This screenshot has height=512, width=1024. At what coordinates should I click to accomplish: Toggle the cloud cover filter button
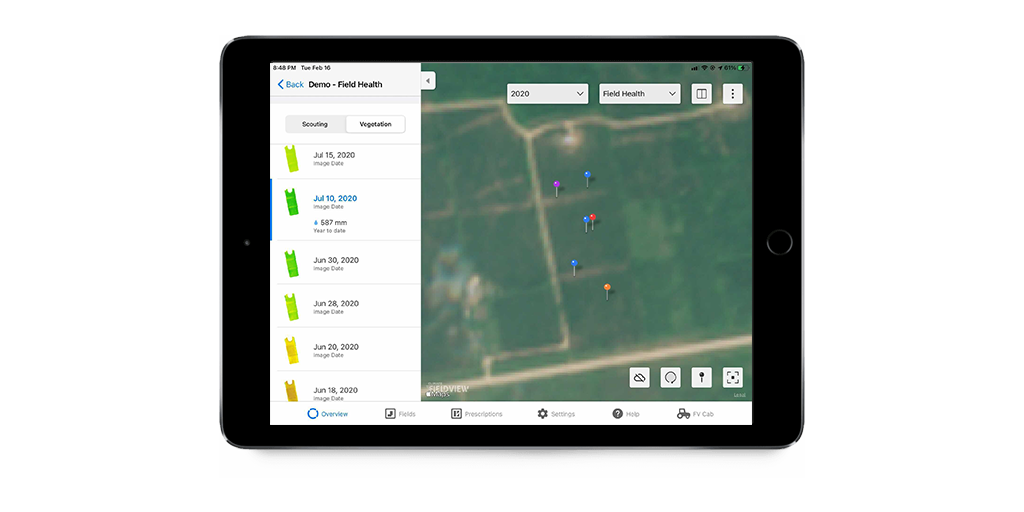tap(640, 377)
